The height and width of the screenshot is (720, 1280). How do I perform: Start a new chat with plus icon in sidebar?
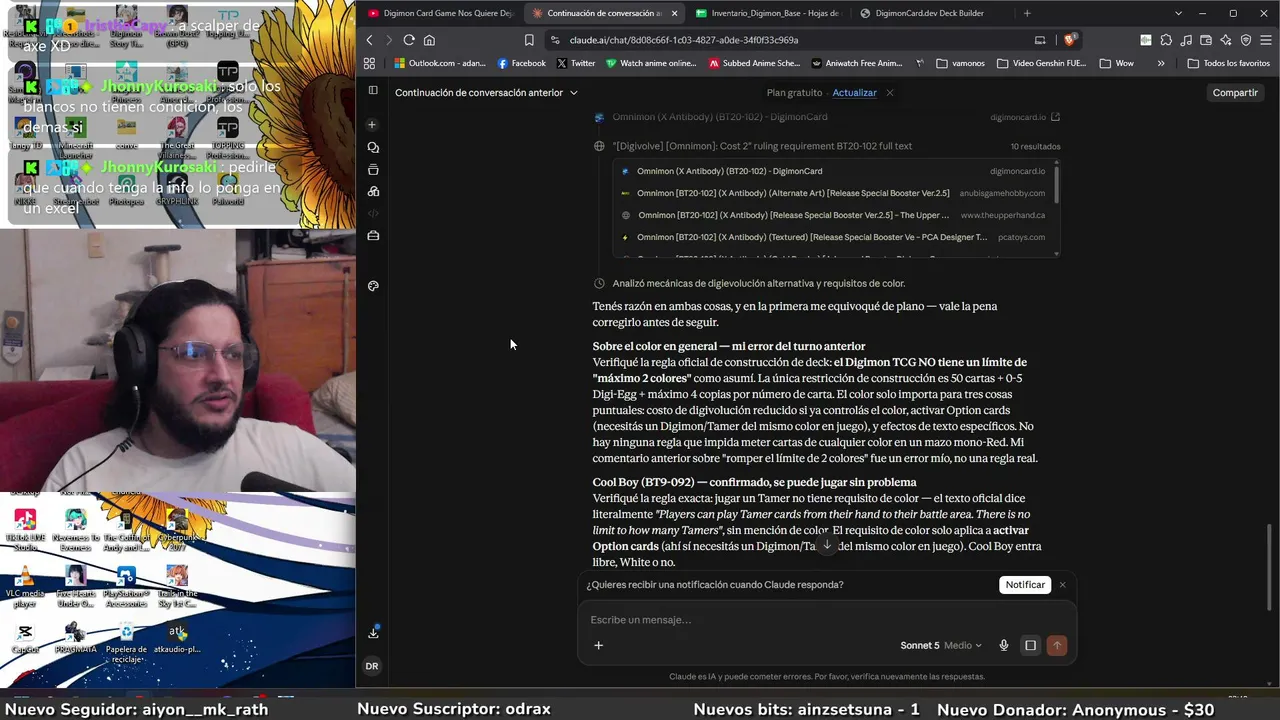coord(373,125)
